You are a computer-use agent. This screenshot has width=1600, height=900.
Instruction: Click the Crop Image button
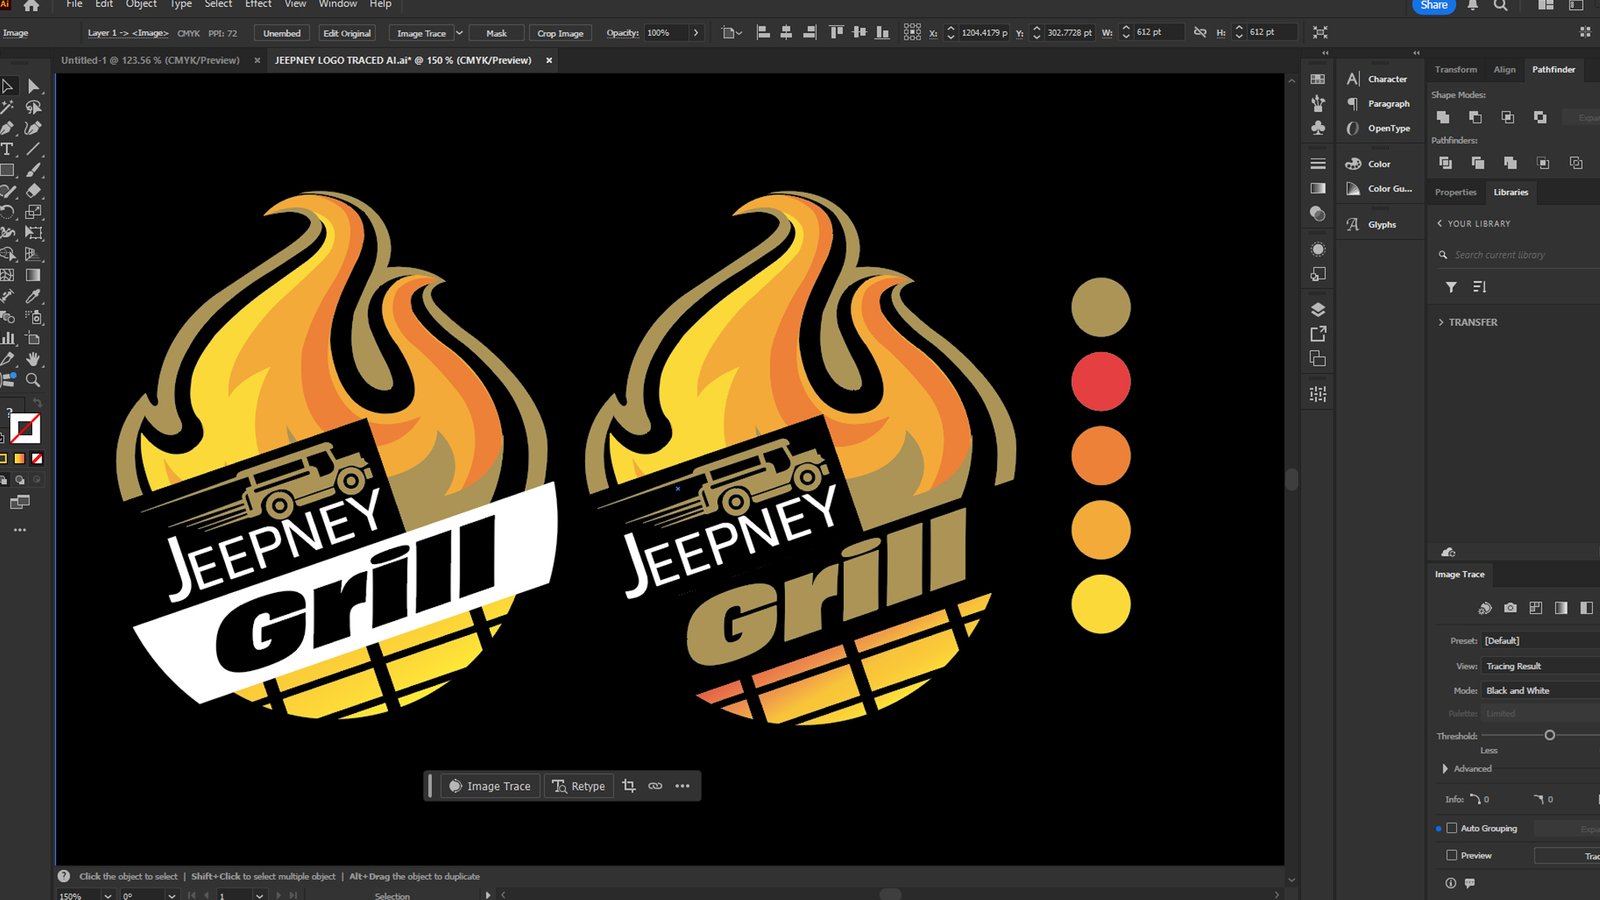click(560, 33)
